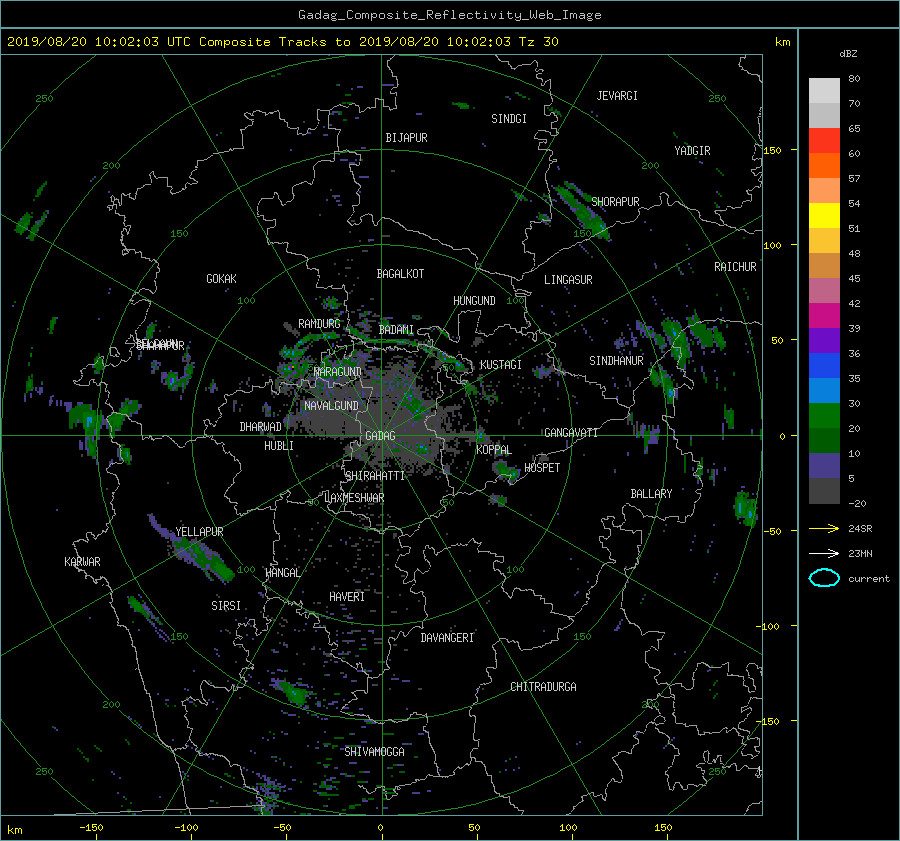Click the GOKAK city label

[221, 279]
